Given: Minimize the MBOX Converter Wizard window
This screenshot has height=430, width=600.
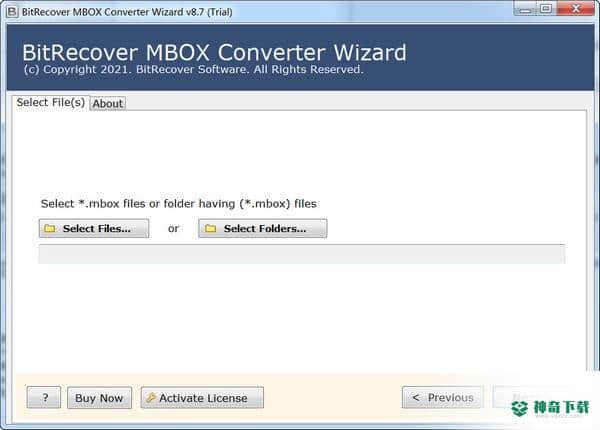Looking at the screenshot, I should coord(525,8).
